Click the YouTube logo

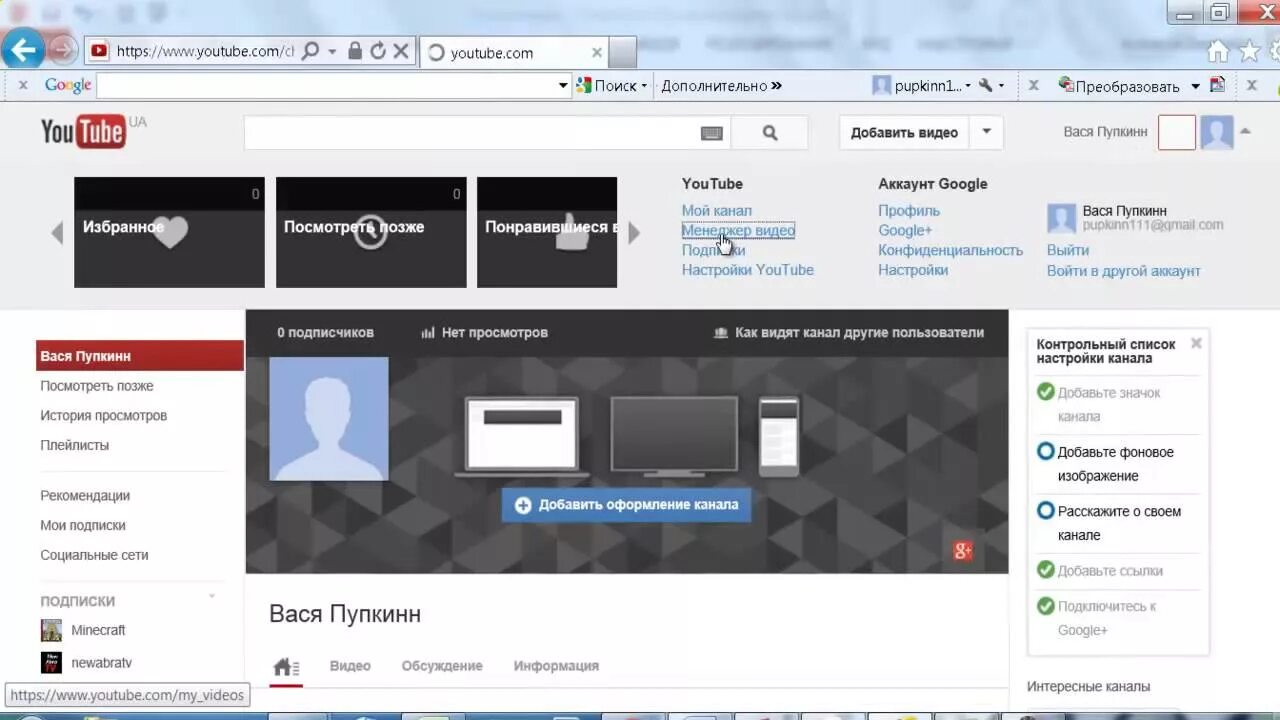[x=84, y=131]
